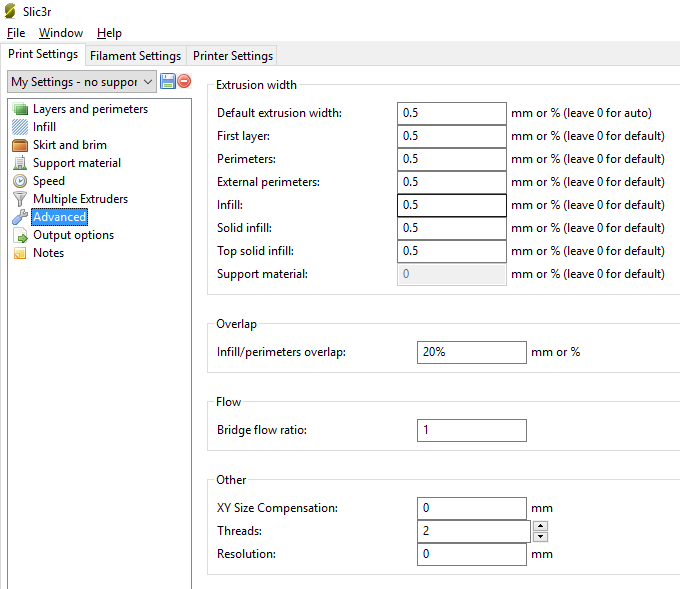Open the Help menu
680x589 pixels.
pyautogui.click(x=109, y=33)
